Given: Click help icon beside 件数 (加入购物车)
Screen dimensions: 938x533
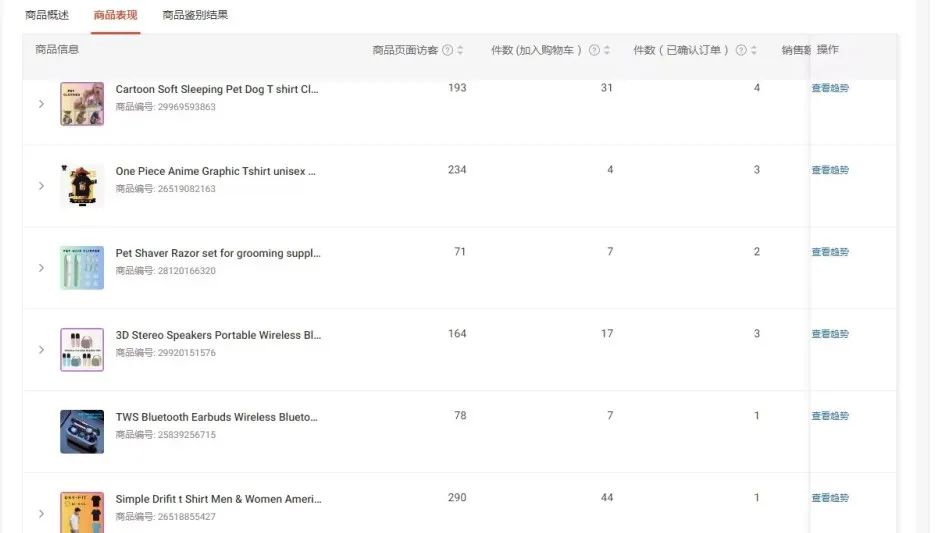Looking at the screenshot, I should tap(594, 50).
